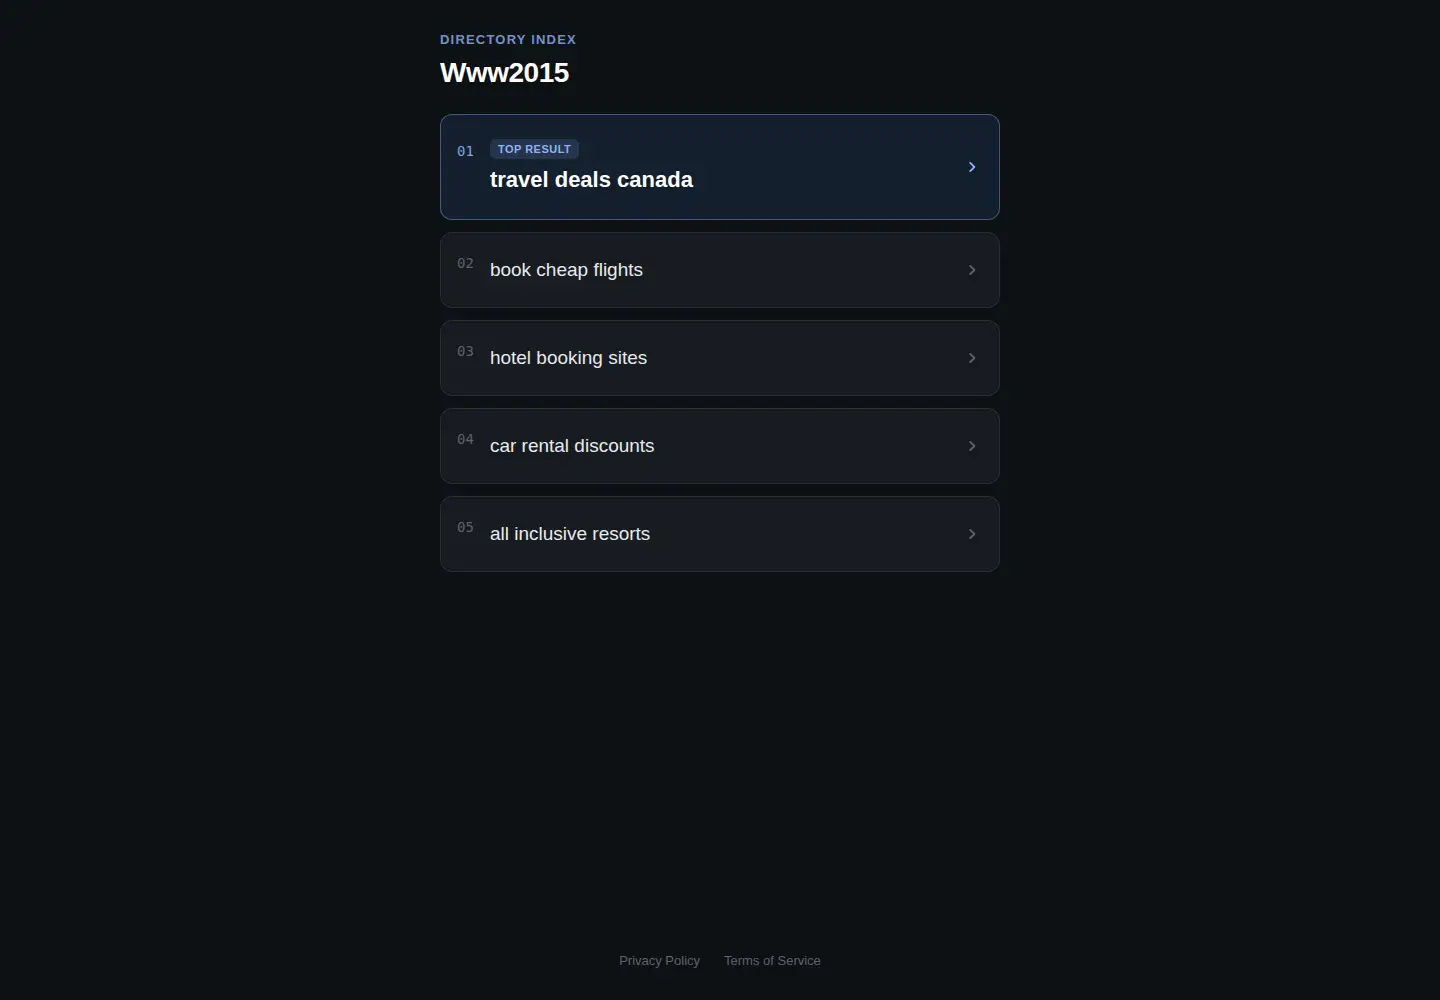This screenshot has height=1000, width=1440.
Task: Click the number 03 beside hotel booking sites
Action: [x=465, y=351]
